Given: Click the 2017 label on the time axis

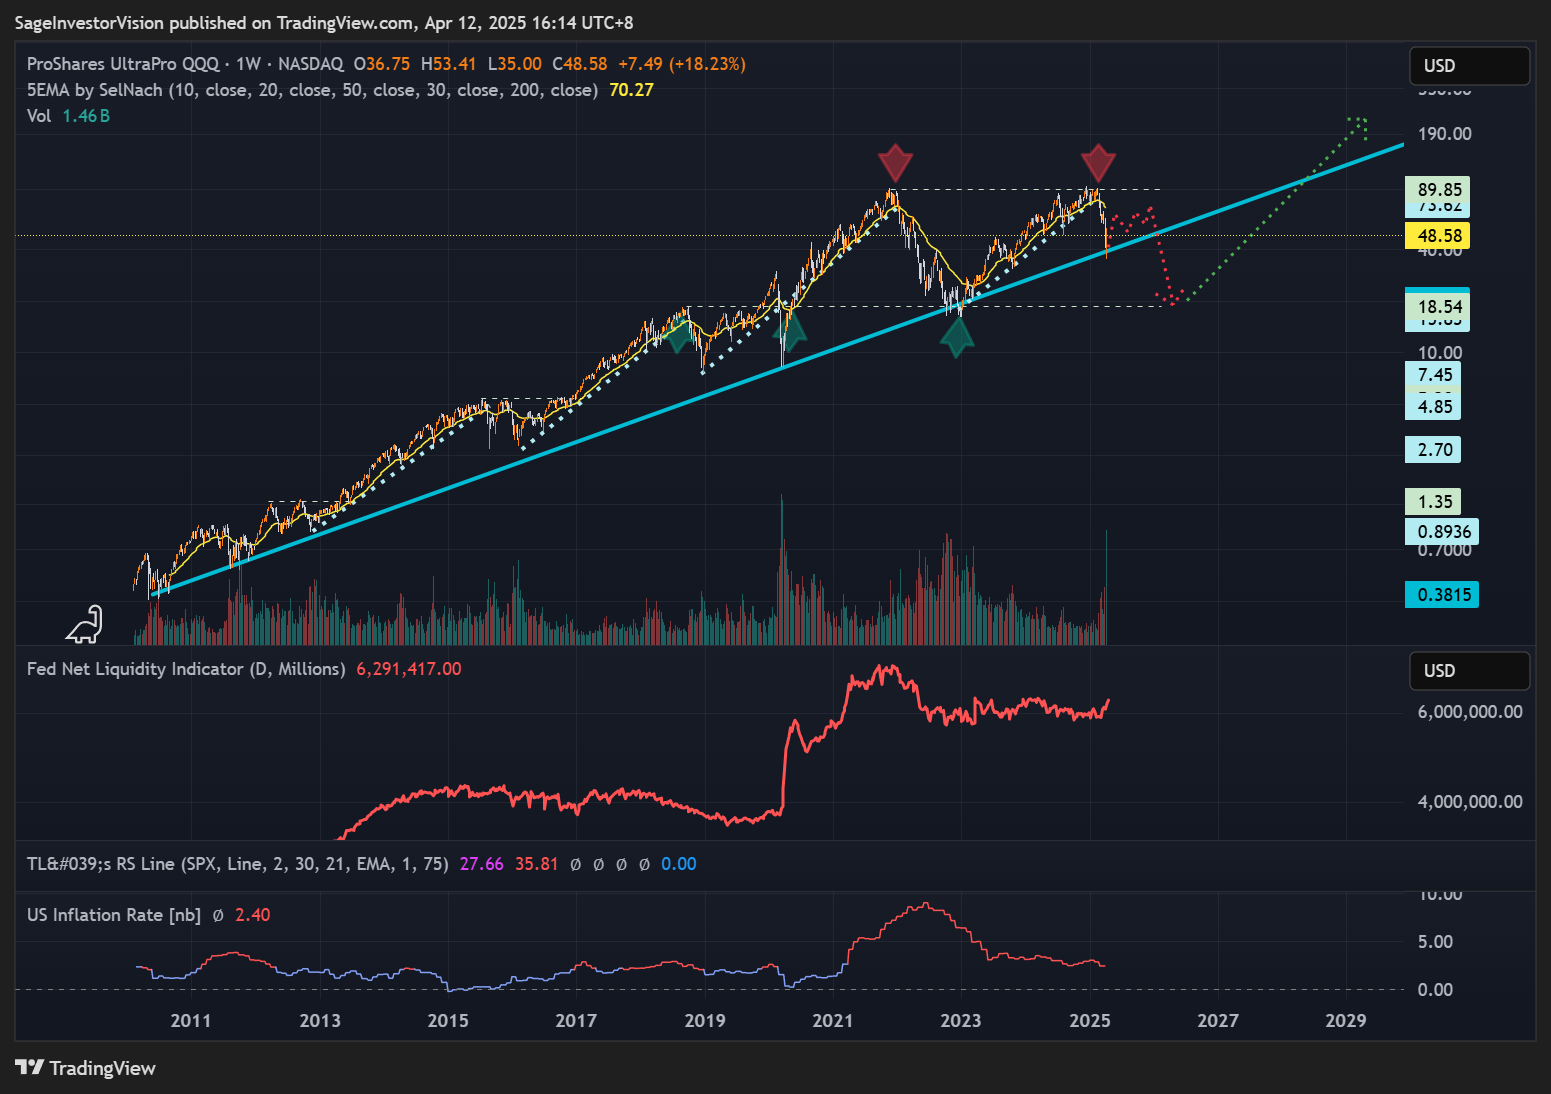Looking at the screenshot, I should 576,1021.
